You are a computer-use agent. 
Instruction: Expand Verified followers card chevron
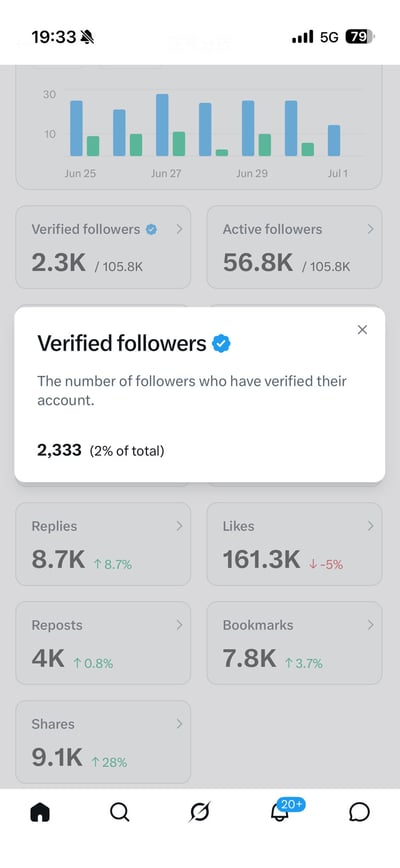[x=179, y=229]
